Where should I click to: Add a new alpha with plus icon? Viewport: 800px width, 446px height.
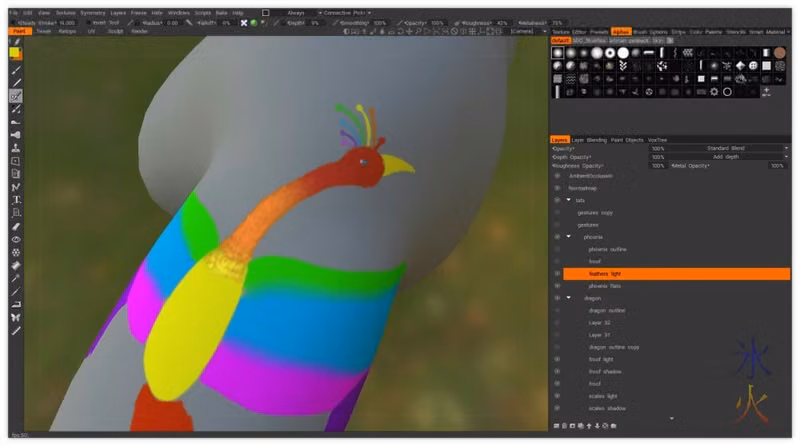tap(766, 92)
